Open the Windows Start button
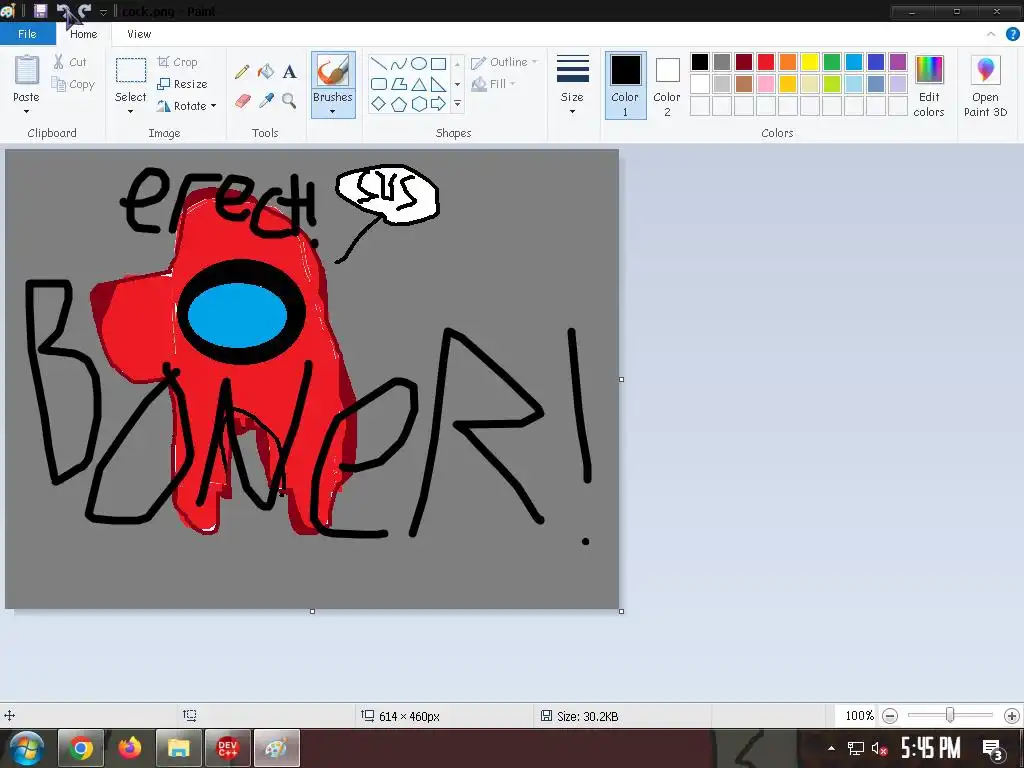The width and height of the screenshot is (1024, 768). 26,748
